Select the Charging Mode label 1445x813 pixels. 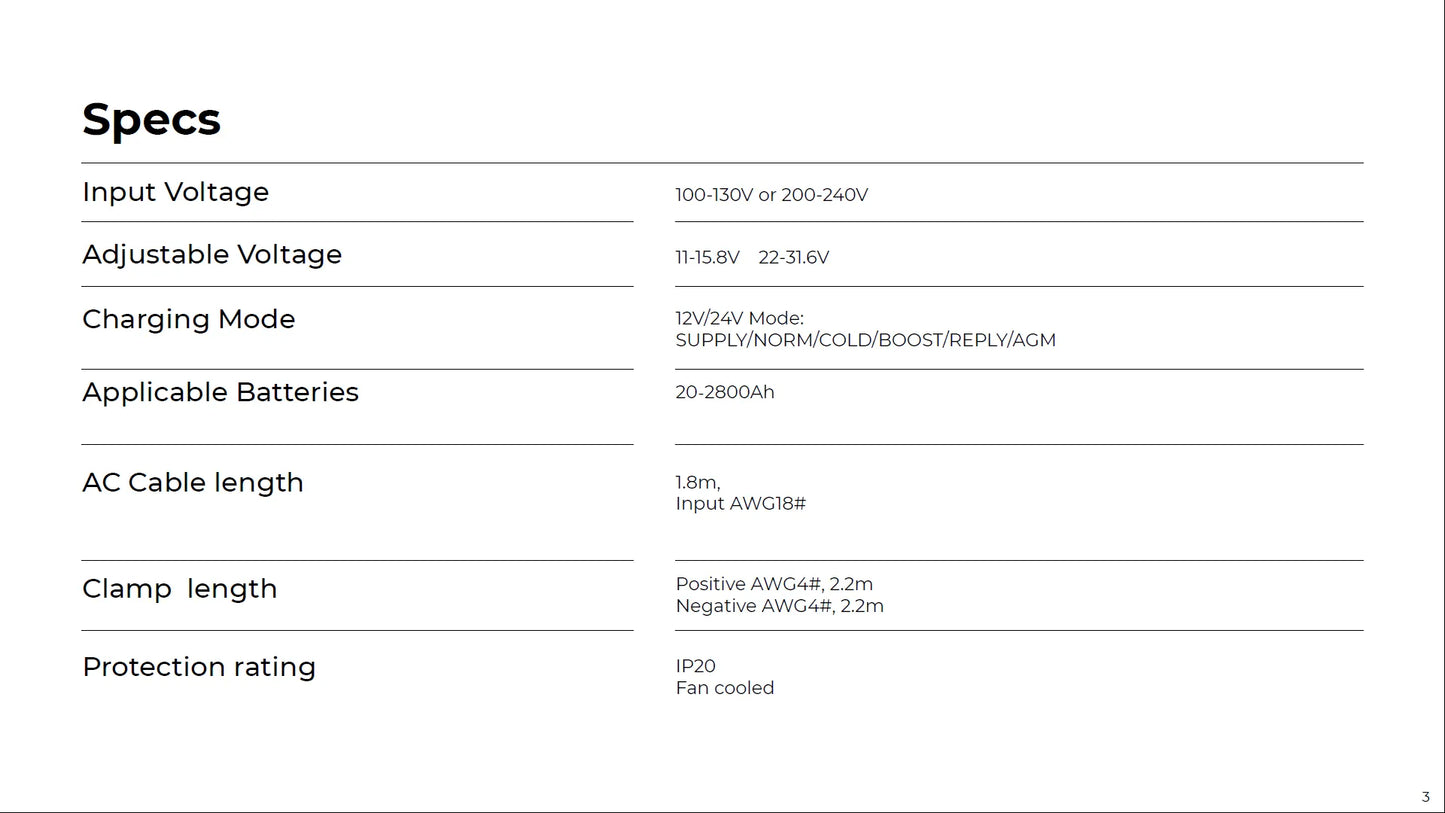(x=188, y=319)
